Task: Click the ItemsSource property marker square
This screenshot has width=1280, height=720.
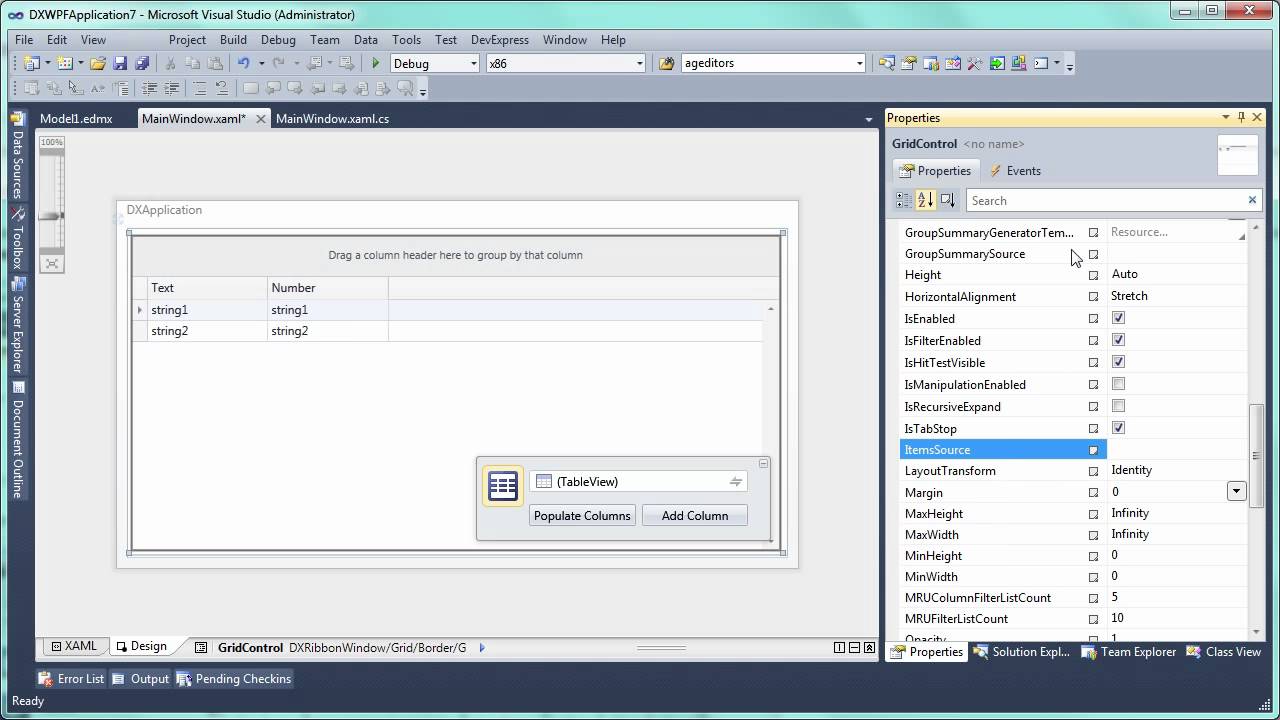Action: point(1093,450)
